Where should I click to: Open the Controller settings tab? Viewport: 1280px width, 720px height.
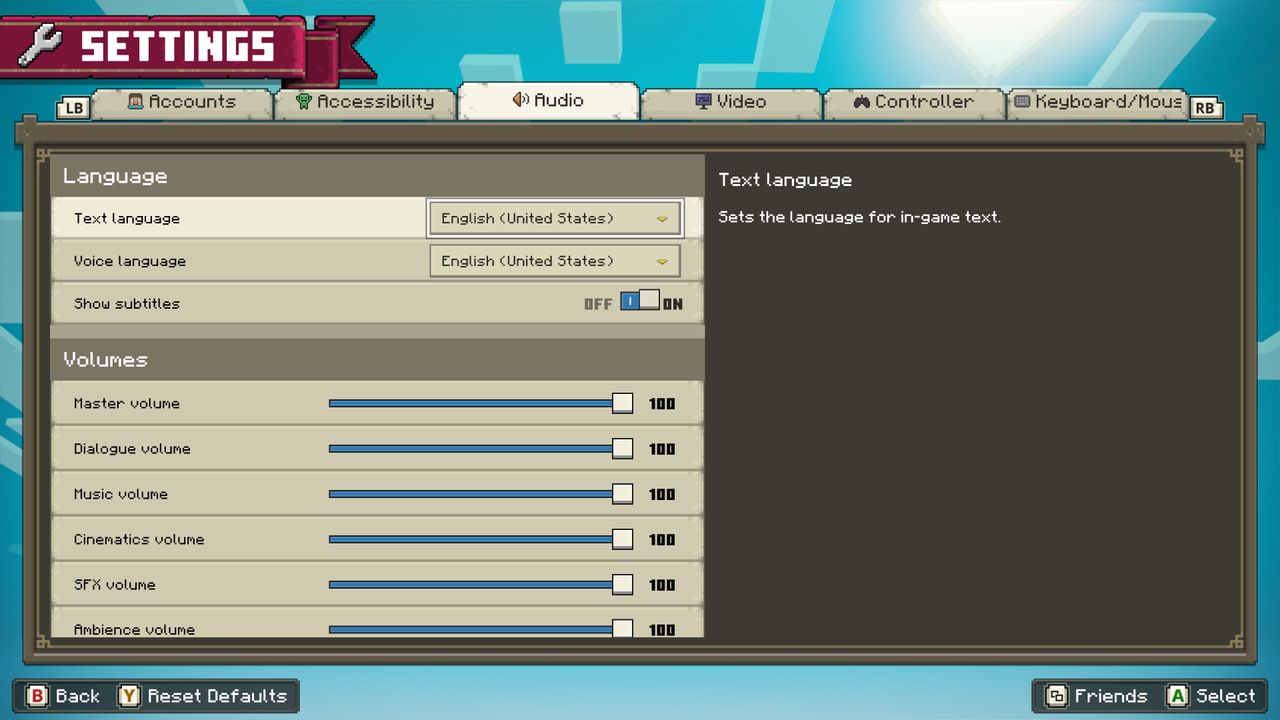913,103
